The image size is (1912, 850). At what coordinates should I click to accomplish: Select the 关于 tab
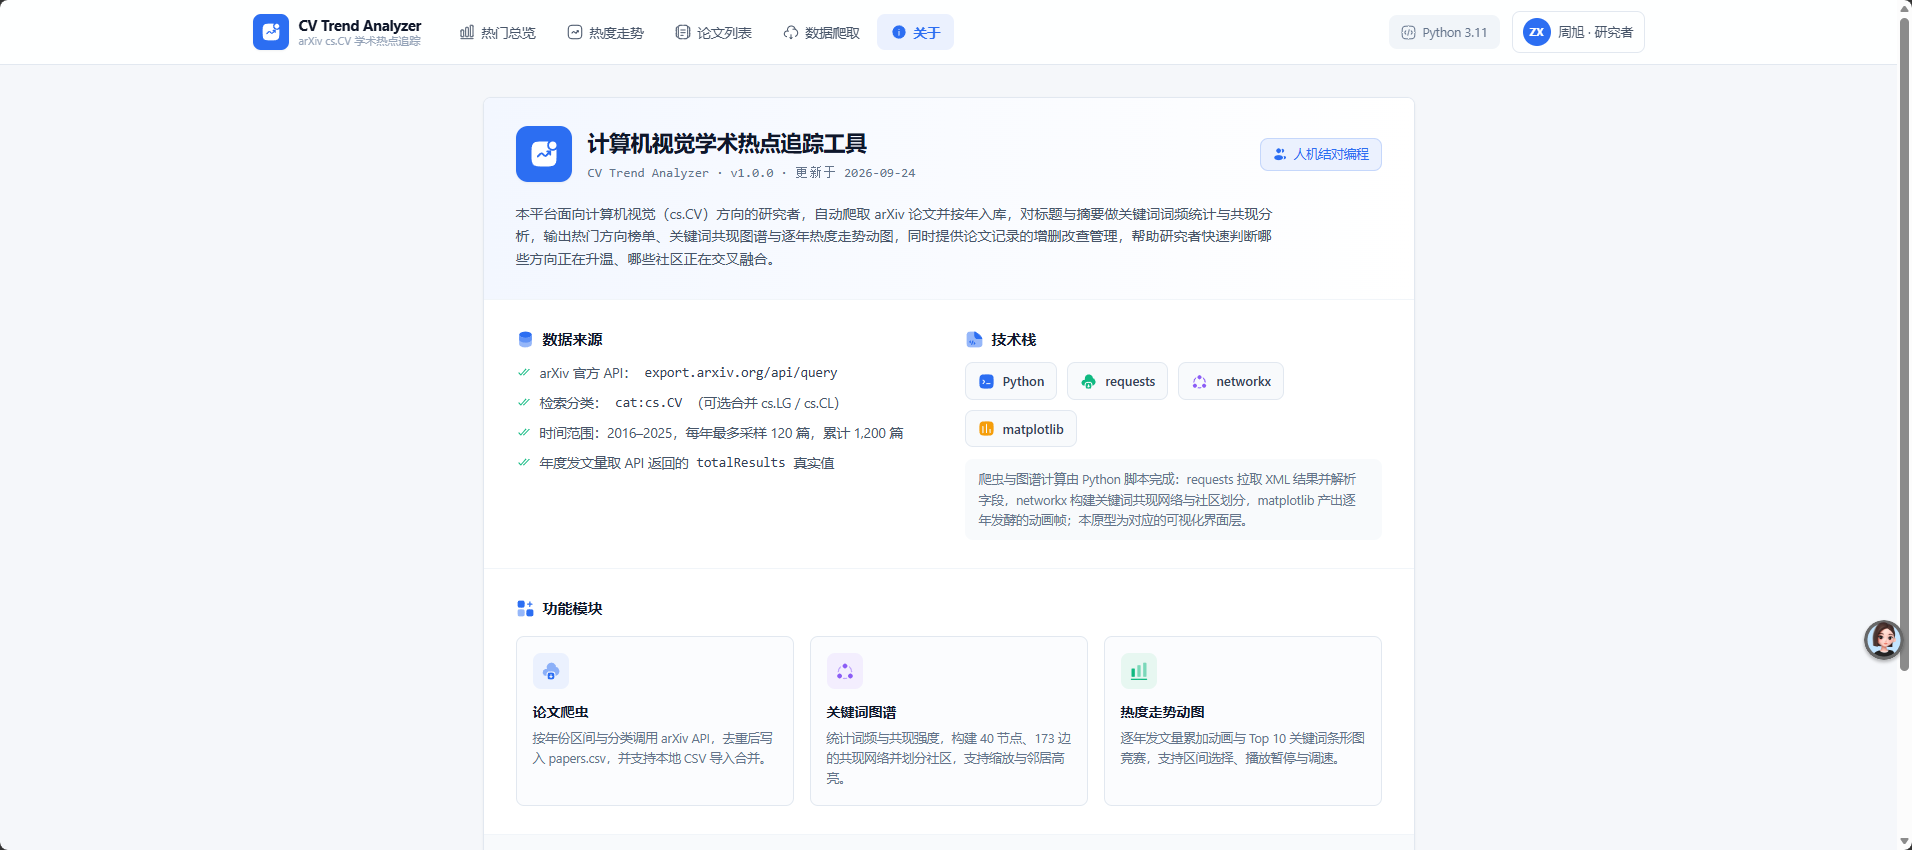916,32
